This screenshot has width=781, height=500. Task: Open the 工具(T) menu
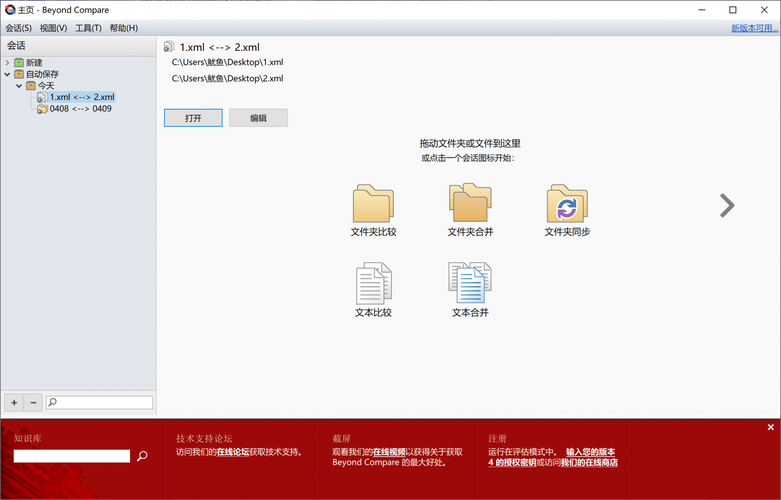(88, 28)
